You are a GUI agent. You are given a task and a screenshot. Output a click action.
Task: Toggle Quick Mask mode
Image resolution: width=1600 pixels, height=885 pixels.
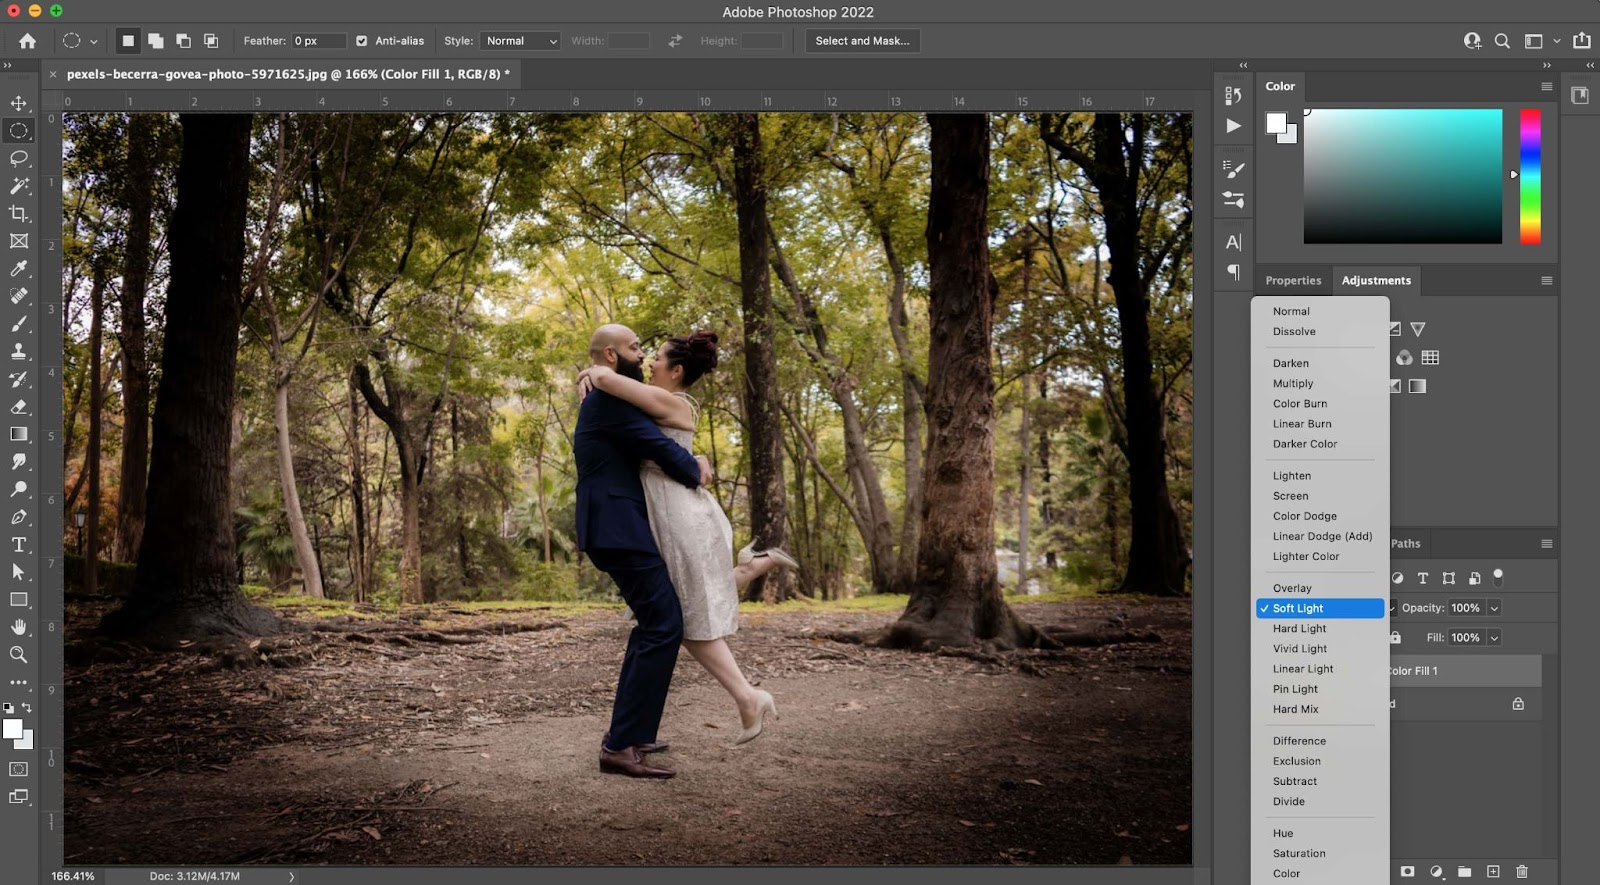(19, 769)
